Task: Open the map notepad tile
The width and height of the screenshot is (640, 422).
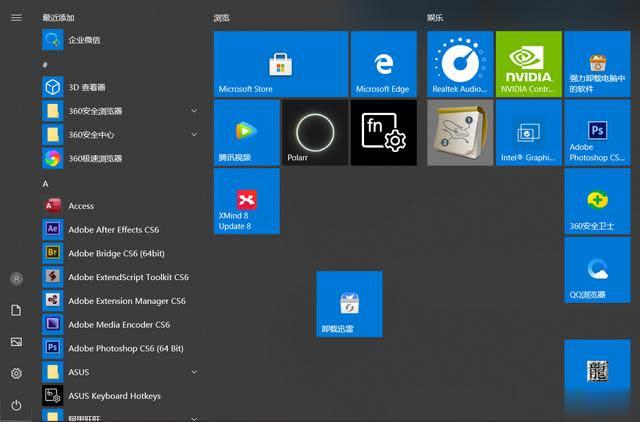Action: tap(460, 133)
